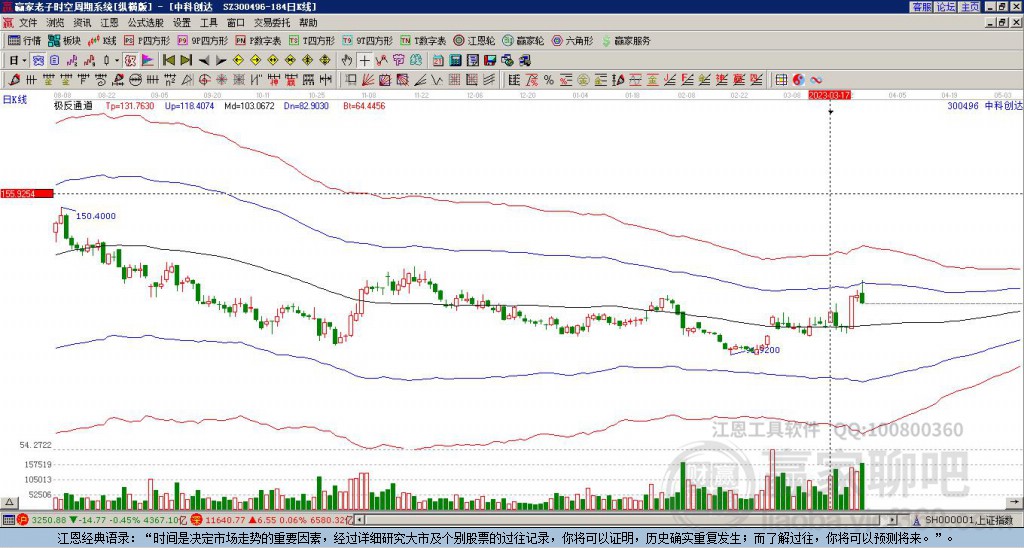Open the 公式选股 menu
This screenshot has height=548, width=1024.
[146, 23]
